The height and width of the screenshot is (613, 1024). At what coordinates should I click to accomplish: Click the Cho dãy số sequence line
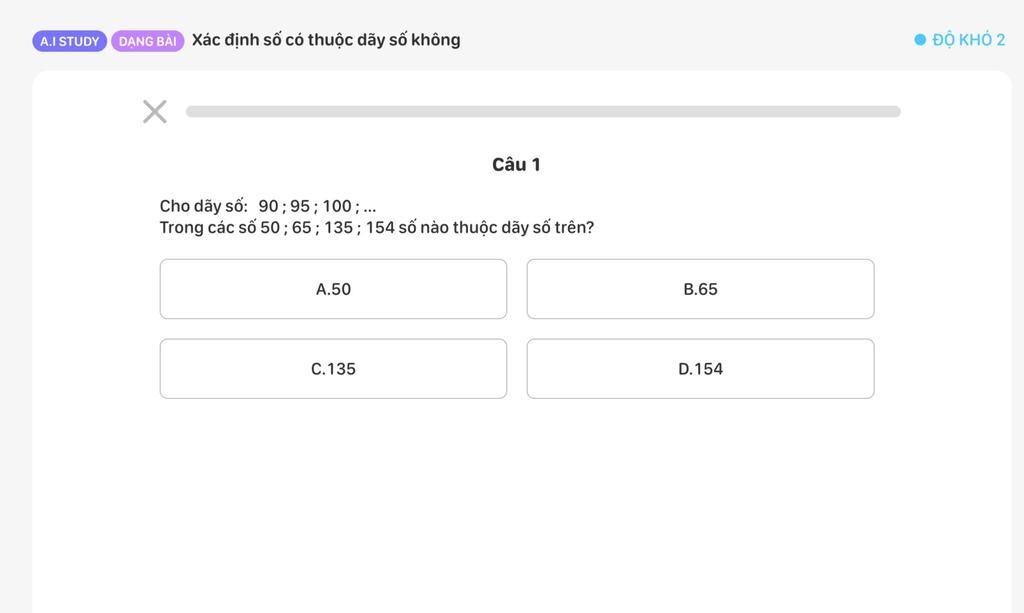(268, 206)
